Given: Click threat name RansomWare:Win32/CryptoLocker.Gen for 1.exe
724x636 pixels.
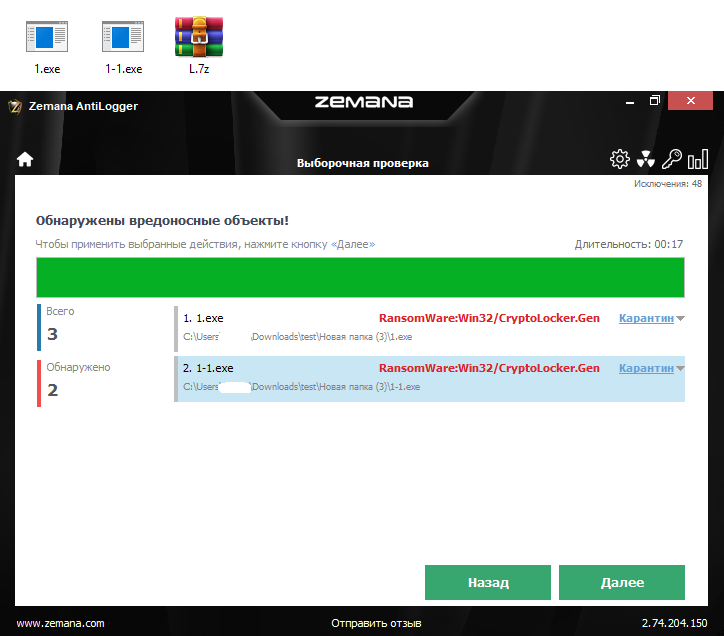Looking at the screenshot, I should 489,318.
